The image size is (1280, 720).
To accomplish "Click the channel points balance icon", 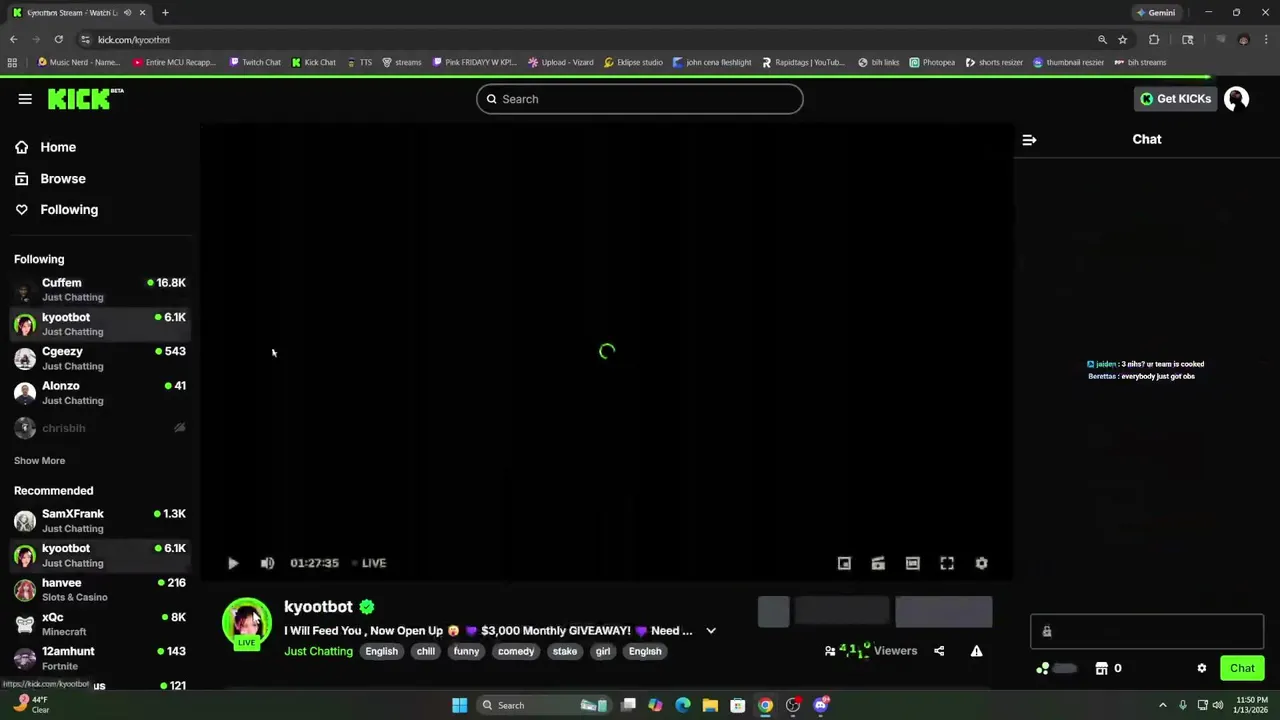I will [x=1043, y=668].
